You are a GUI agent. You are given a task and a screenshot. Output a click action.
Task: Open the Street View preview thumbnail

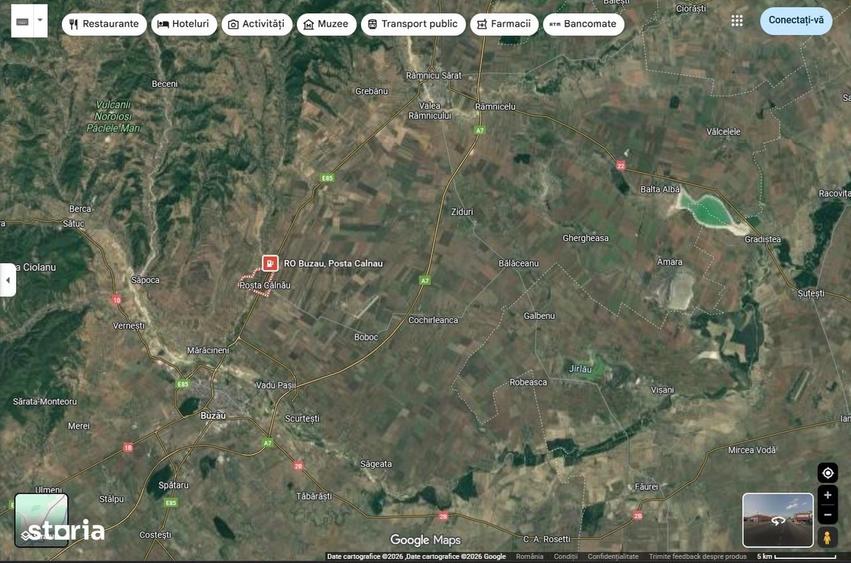coord(778,520)
